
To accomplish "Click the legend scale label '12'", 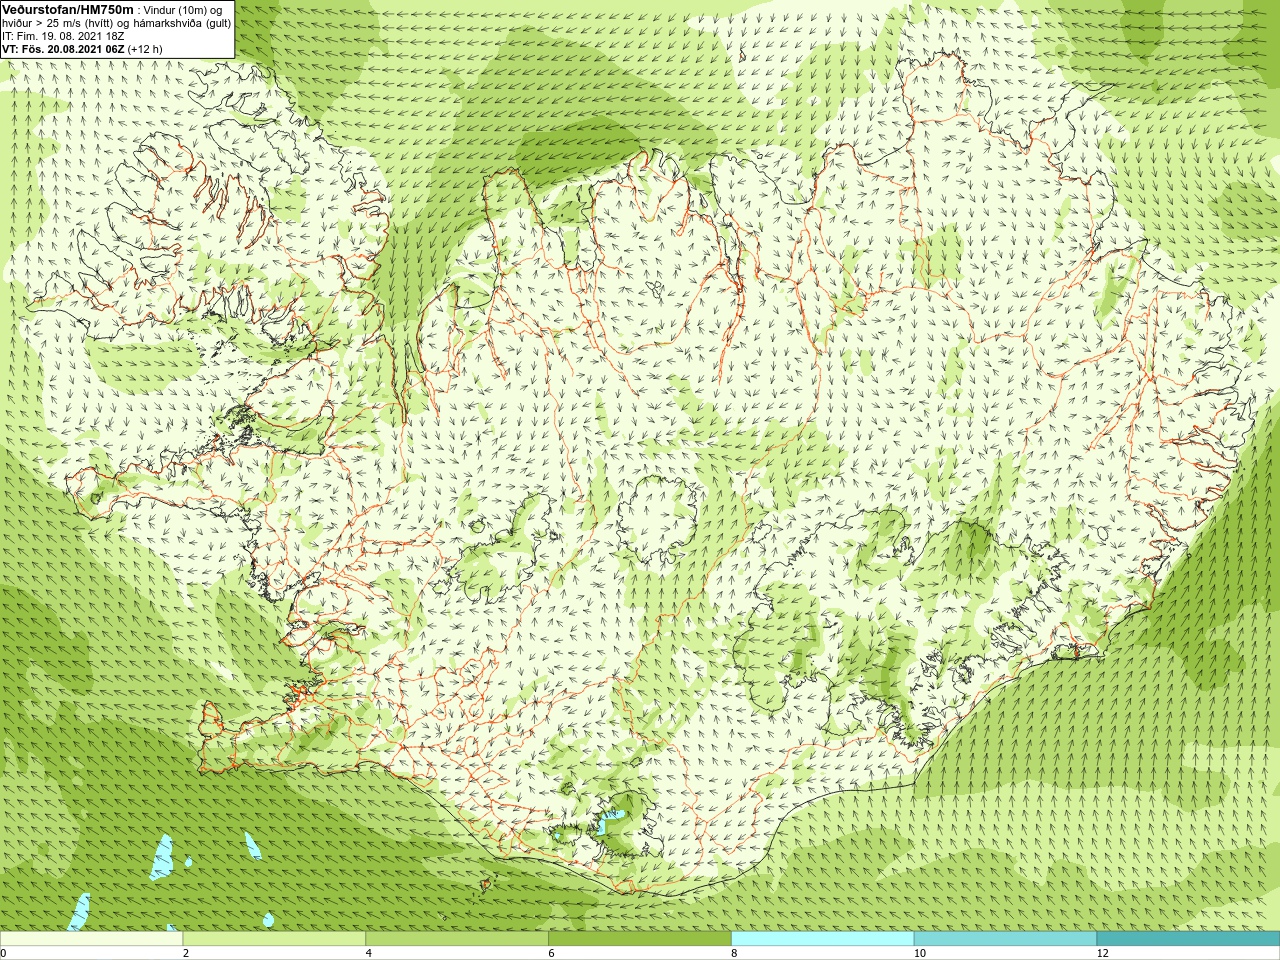I will (1102, 953).
